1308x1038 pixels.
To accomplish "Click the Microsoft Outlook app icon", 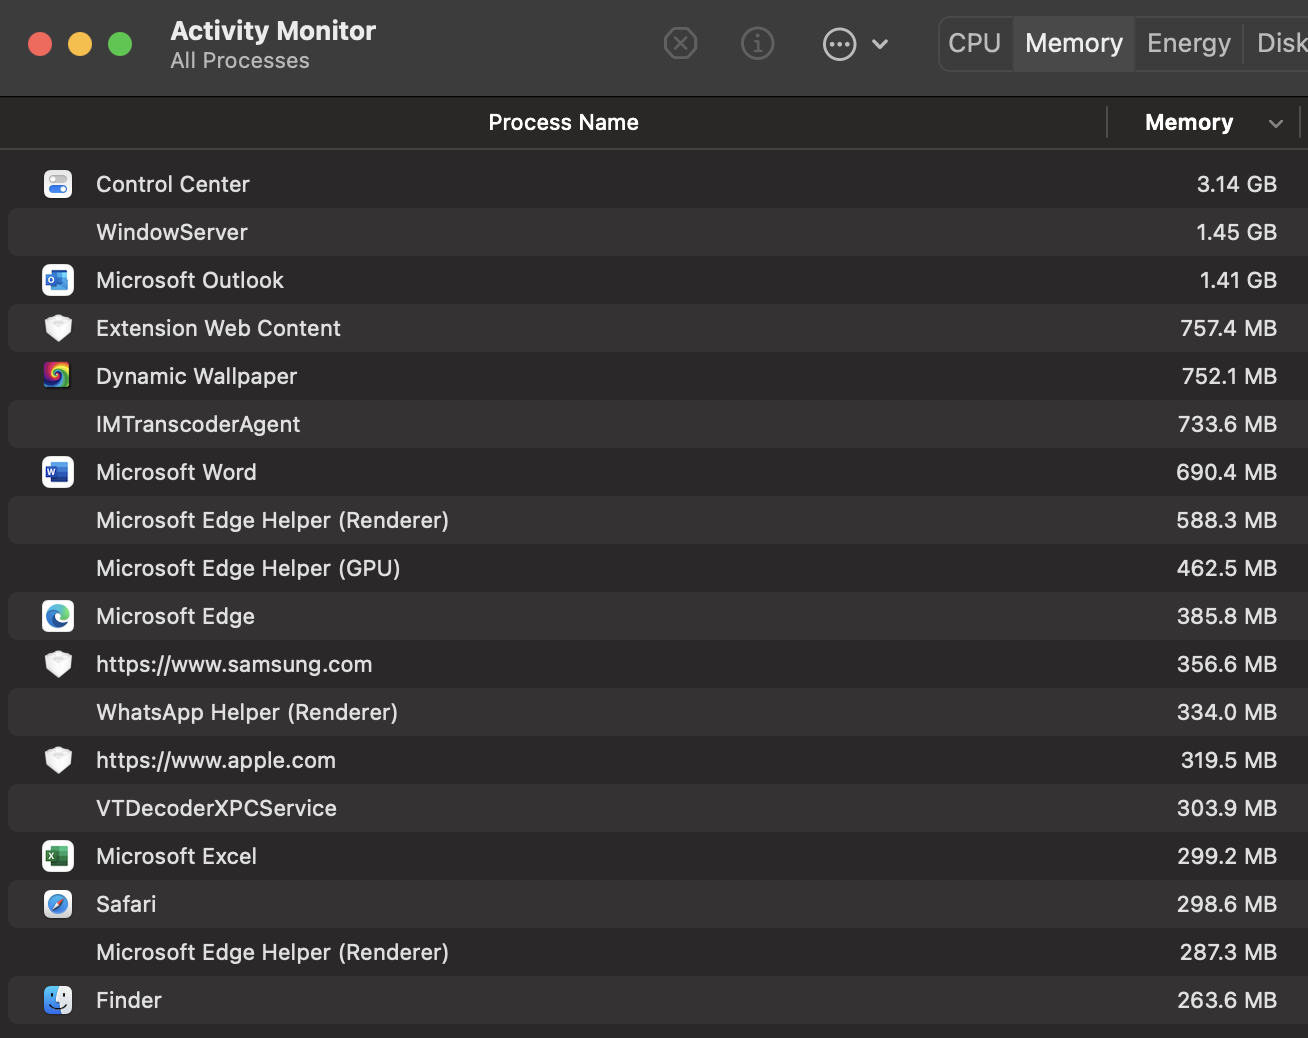I will click(58, 280).
